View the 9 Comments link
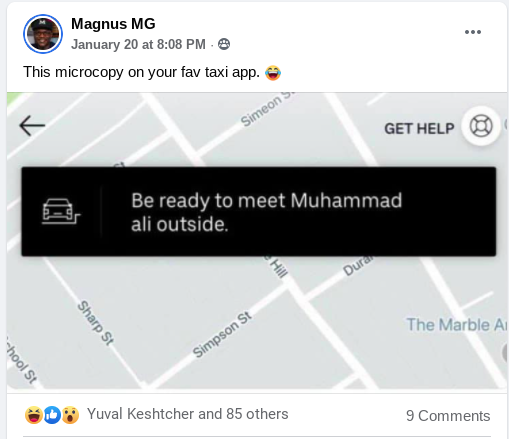Screen dimensions: 509x439 point(448,416)
